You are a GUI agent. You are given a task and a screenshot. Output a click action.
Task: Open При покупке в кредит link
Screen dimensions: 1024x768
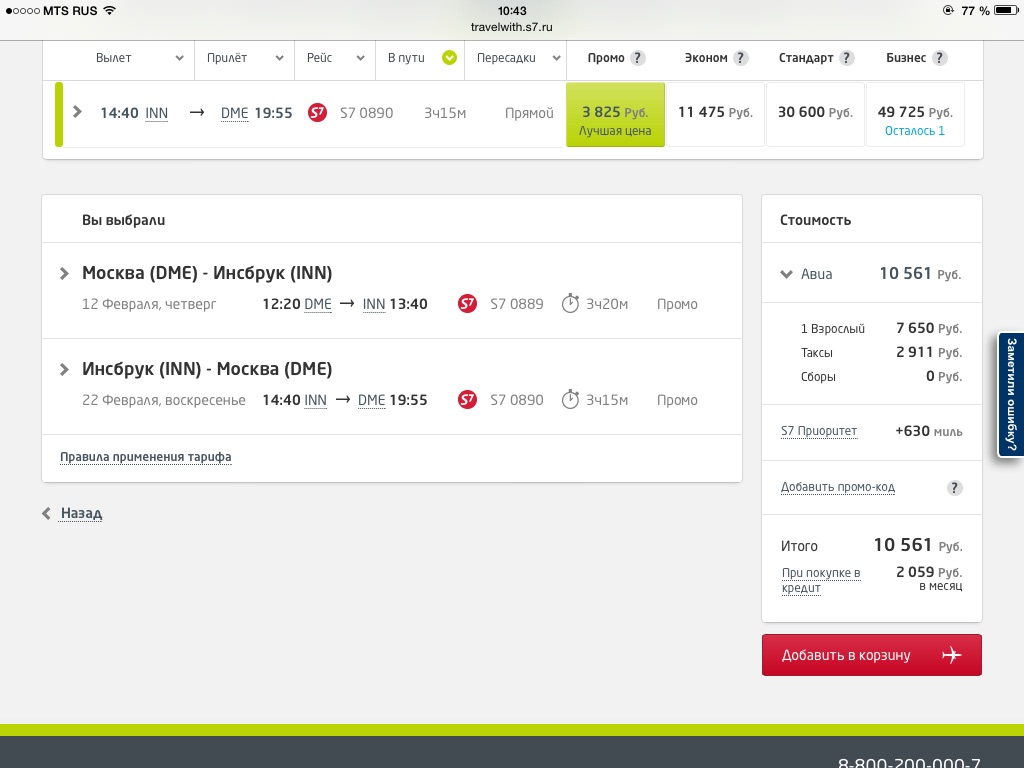coord(821,580)
